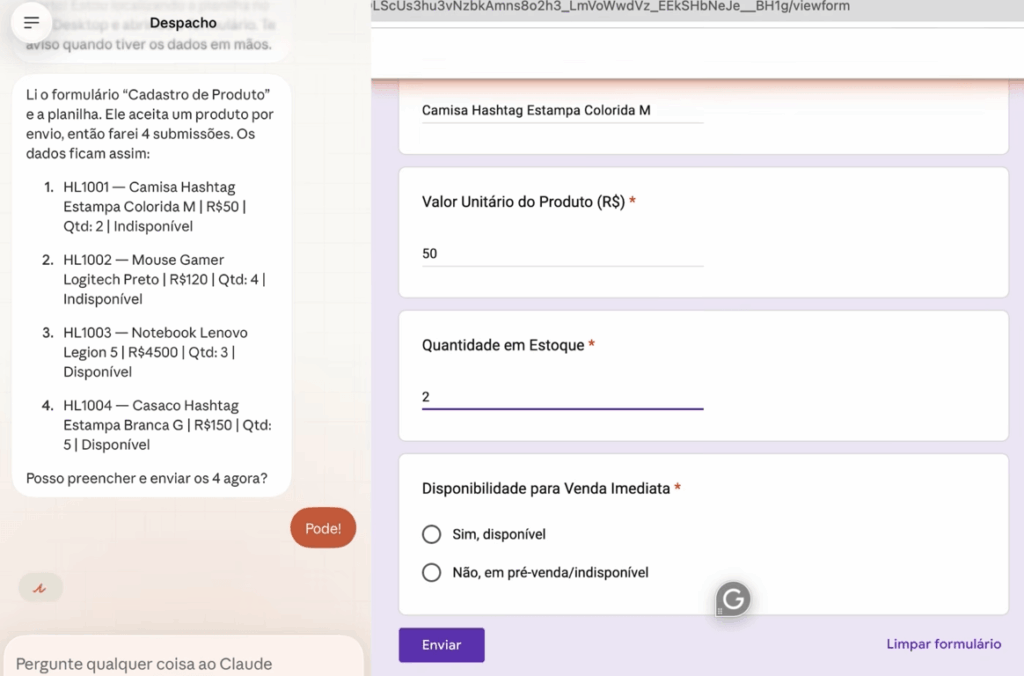1024x676 pixels.
Task: Click 'Posso preencher e enviar os 4 agora?' text
Action: pyautogui.click(x=147, y=478)
